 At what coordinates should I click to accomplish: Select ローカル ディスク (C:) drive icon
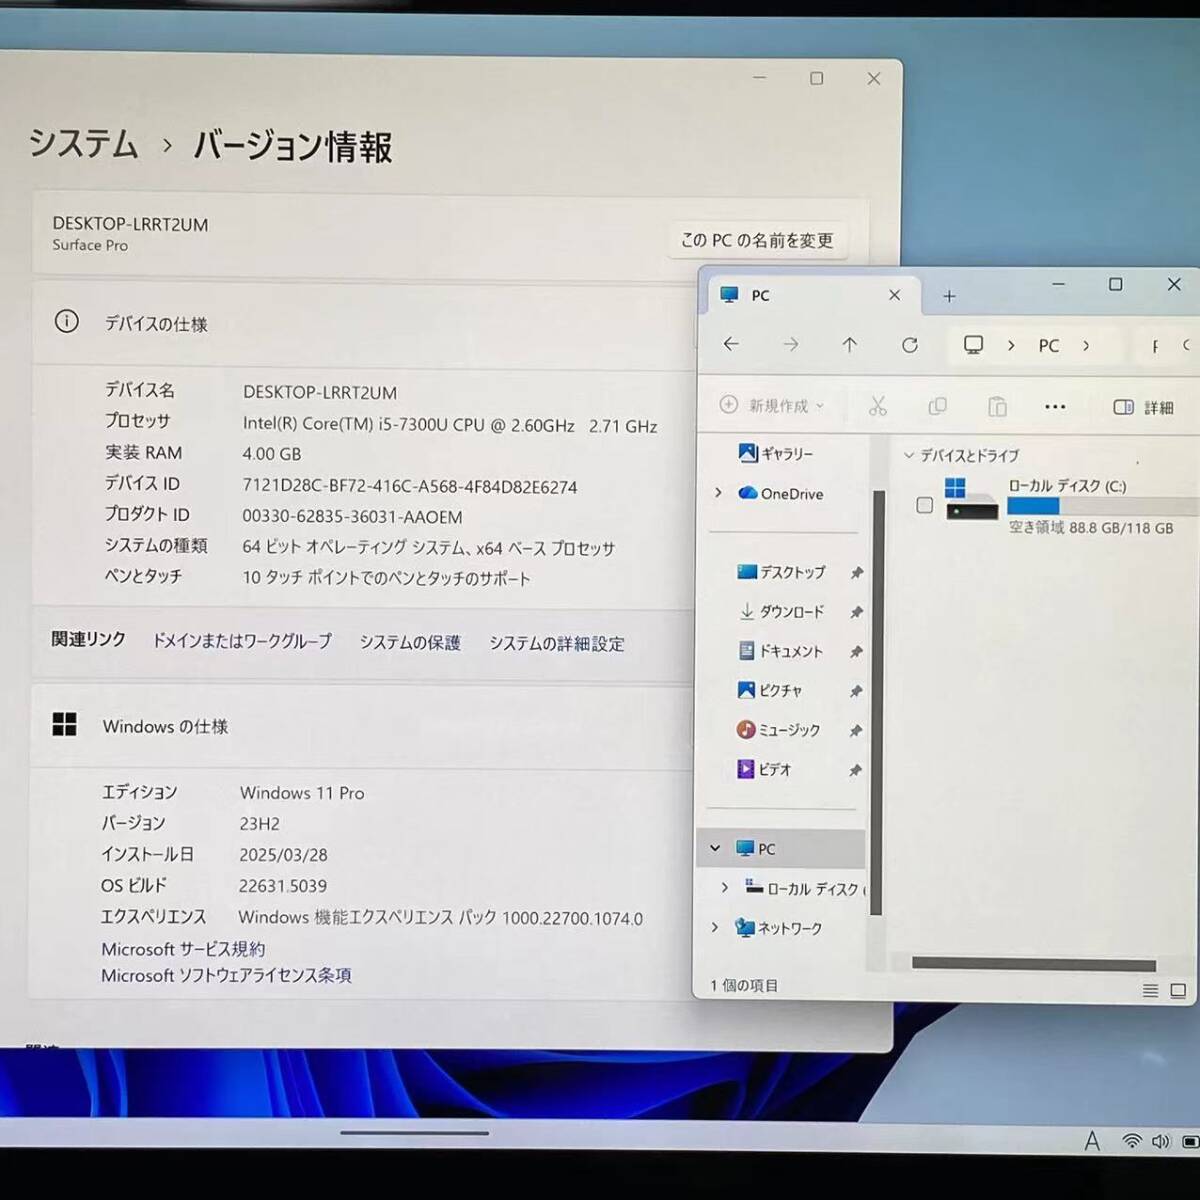coord(971,499)
